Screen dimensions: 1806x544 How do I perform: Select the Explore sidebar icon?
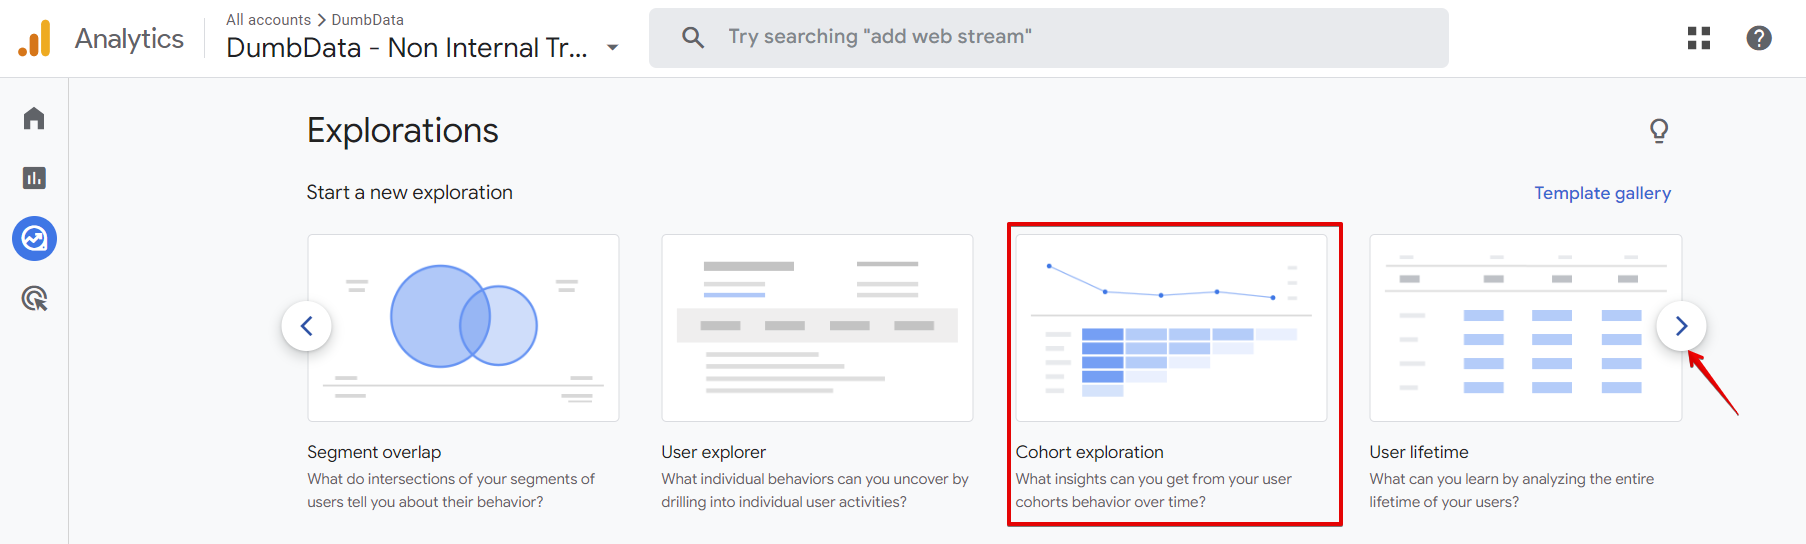click(x=34, y=239)
